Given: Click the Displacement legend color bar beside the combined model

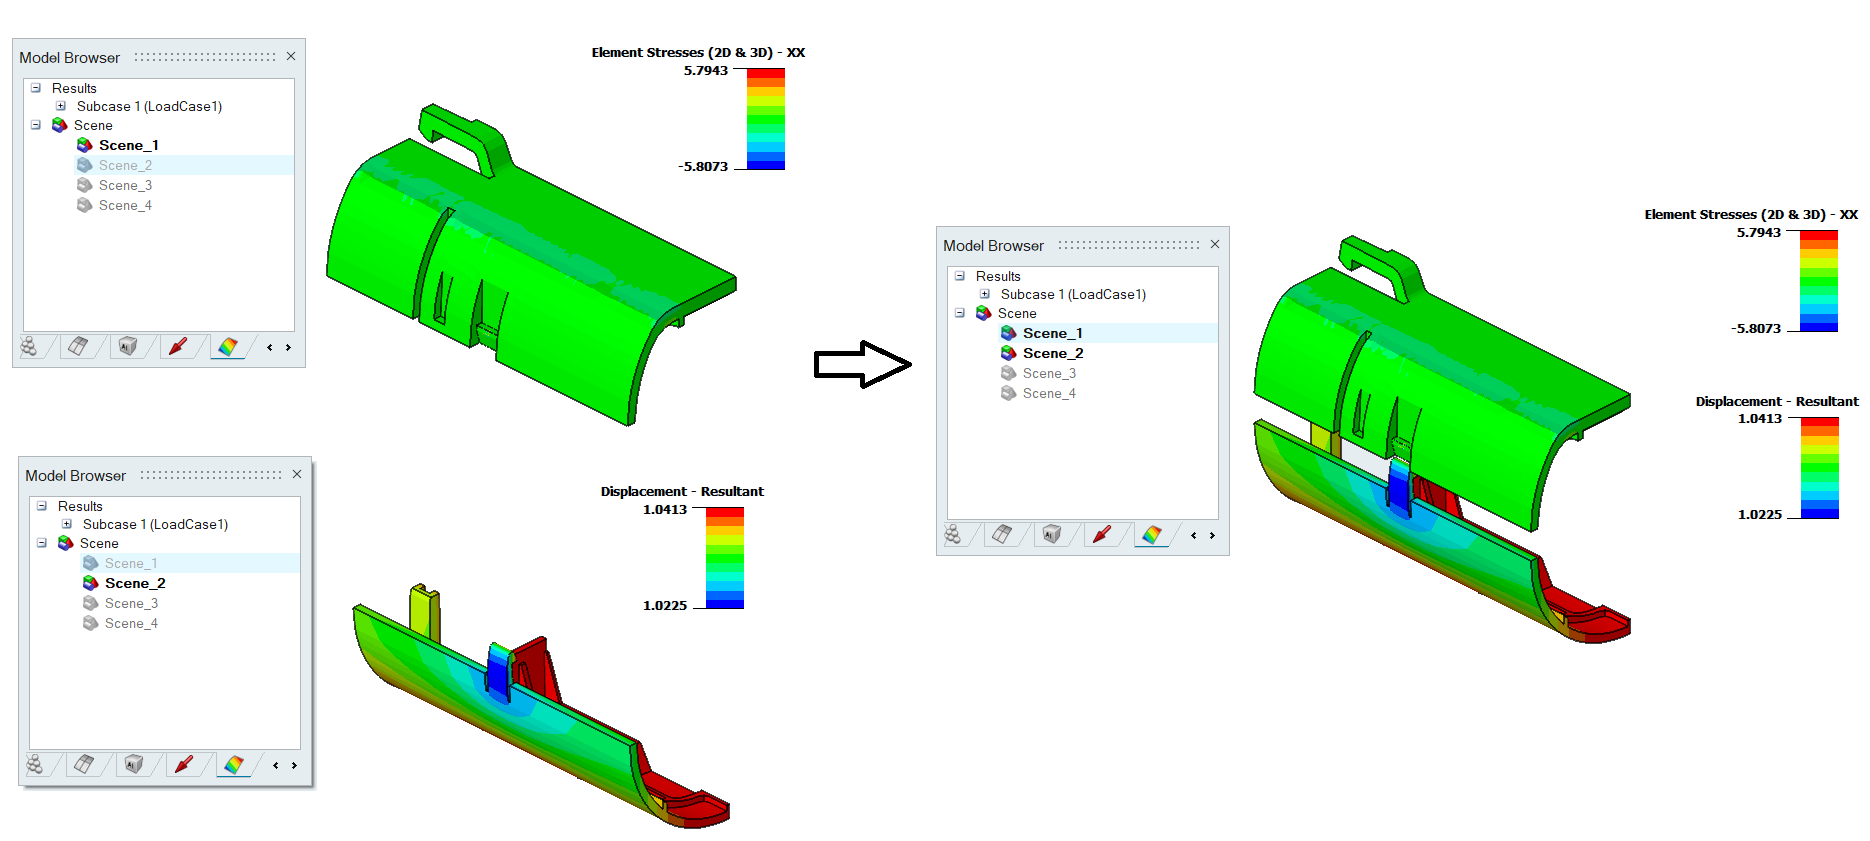Looking at the screenshot, I should tap(1820, 467).
